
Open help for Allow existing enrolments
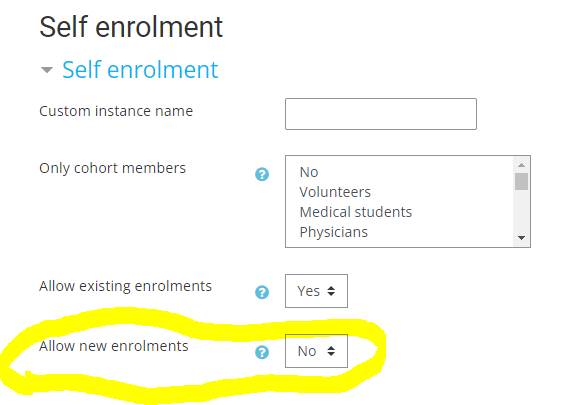pyautogui.click(x=262, y=292)
